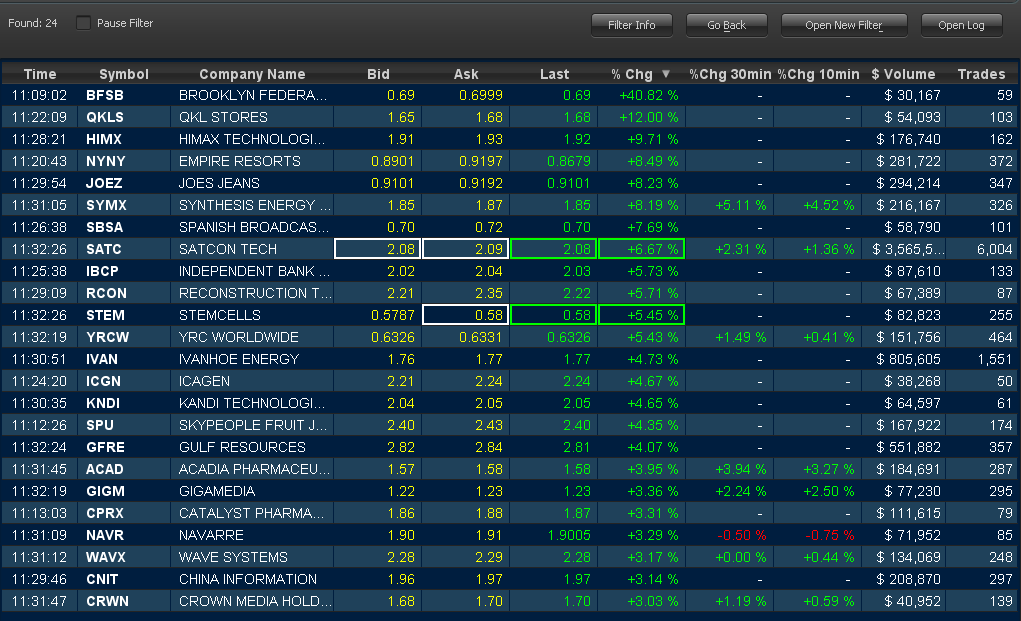The width and height of the screenshot is (1021, 621).
Task: Select the CPRX symbol
Action: click(105, 514)
